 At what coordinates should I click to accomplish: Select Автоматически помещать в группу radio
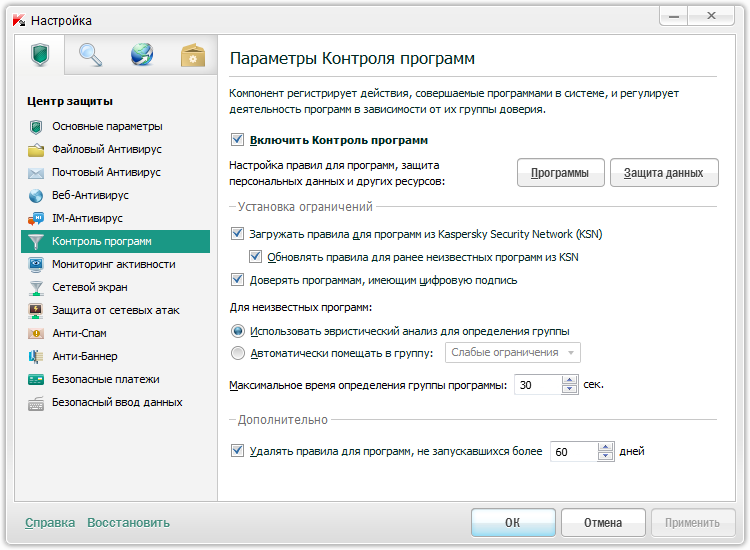[x=238, y=353]
